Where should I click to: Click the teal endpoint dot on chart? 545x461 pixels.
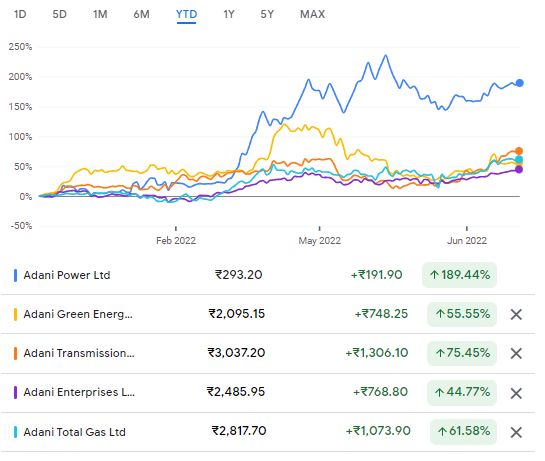519,160
